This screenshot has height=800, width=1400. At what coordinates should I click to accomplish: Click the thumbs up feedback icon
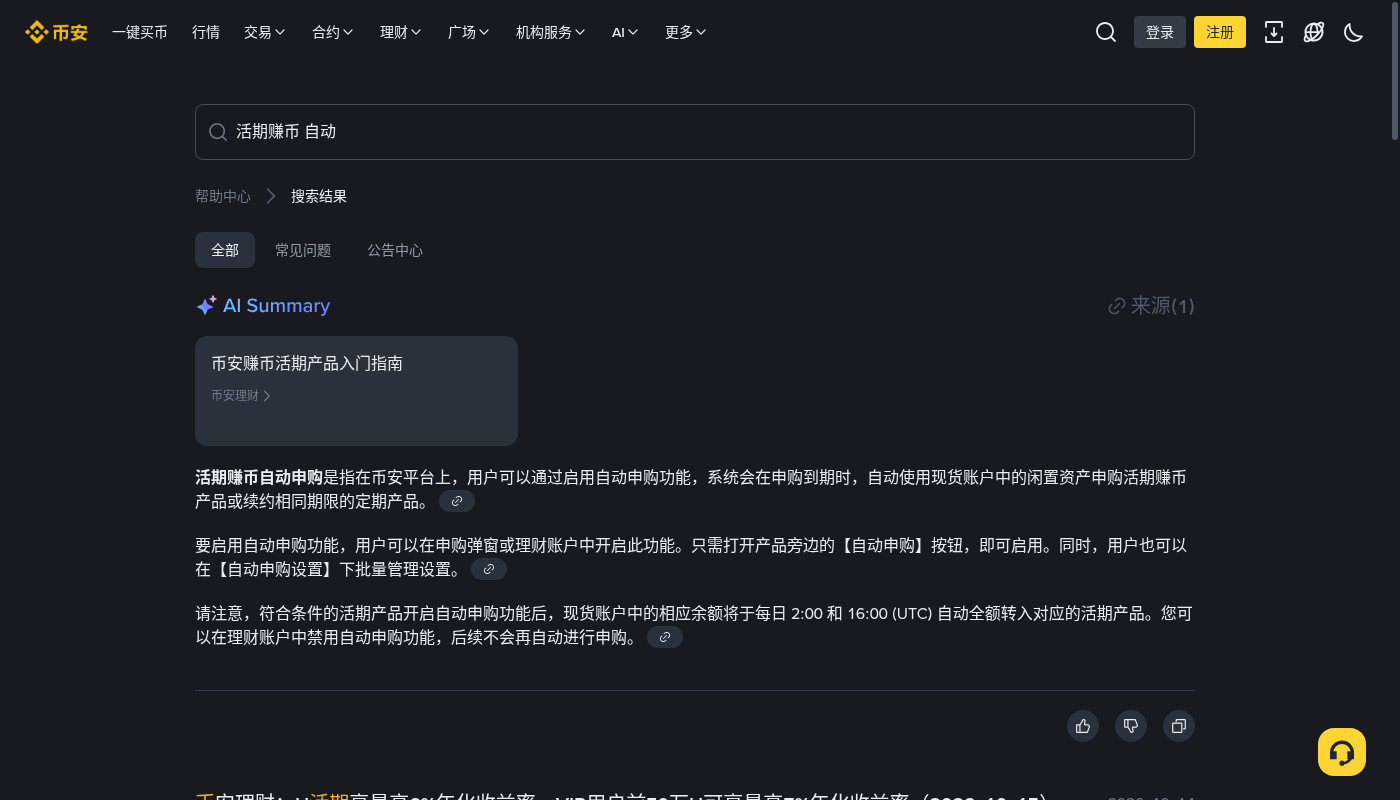tap(1083, 726)
